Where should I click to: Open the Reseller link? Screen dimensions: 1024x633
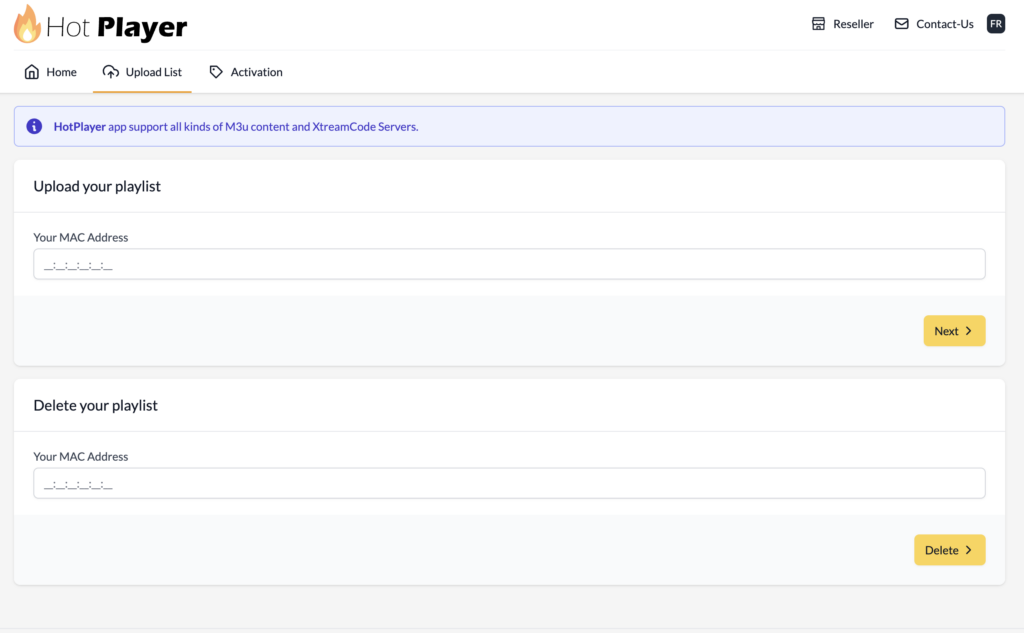click(853, 24)
